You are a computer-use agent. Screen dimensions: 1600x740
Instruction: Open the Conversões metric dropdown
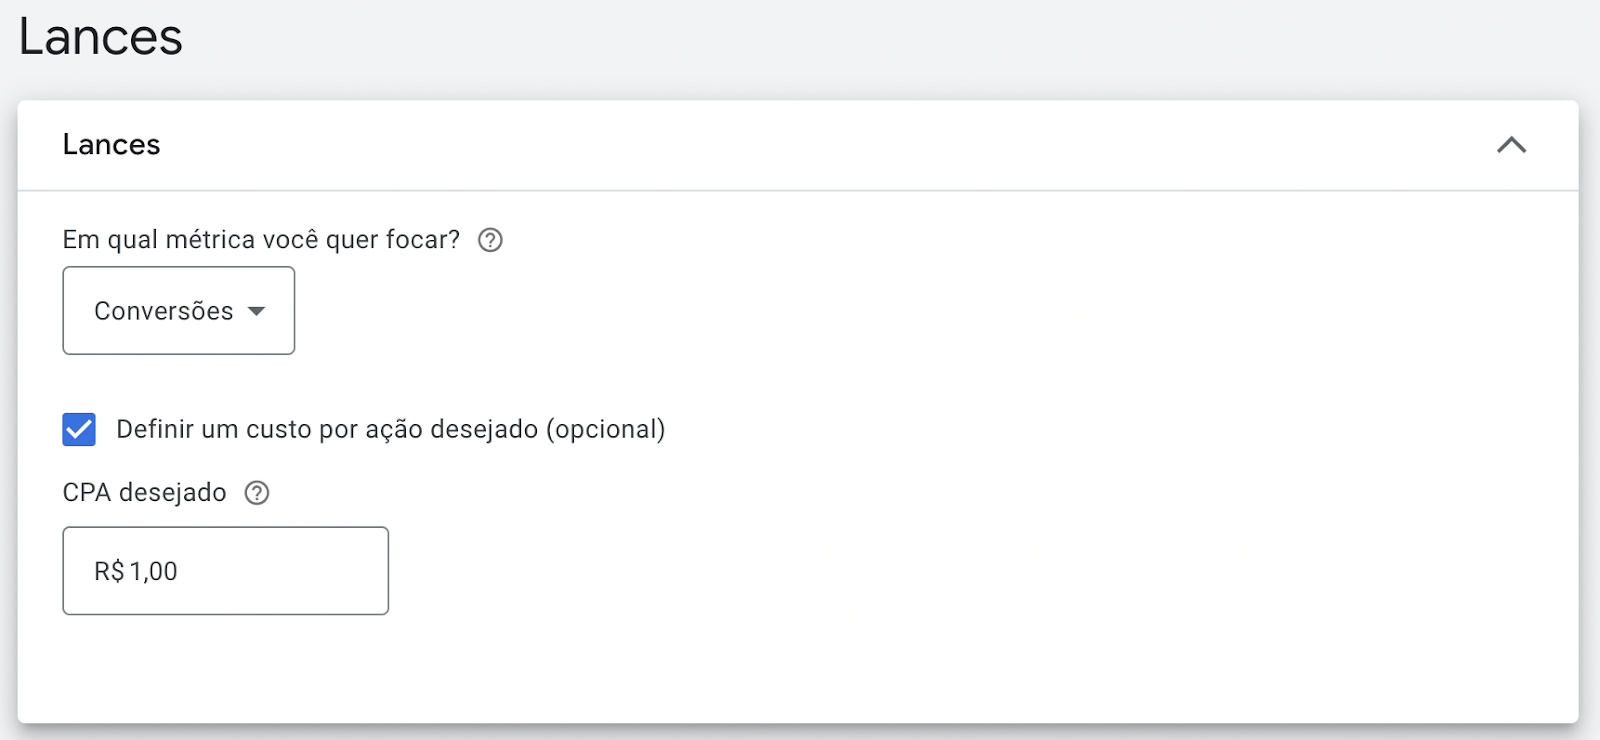(x=179, y=310)
